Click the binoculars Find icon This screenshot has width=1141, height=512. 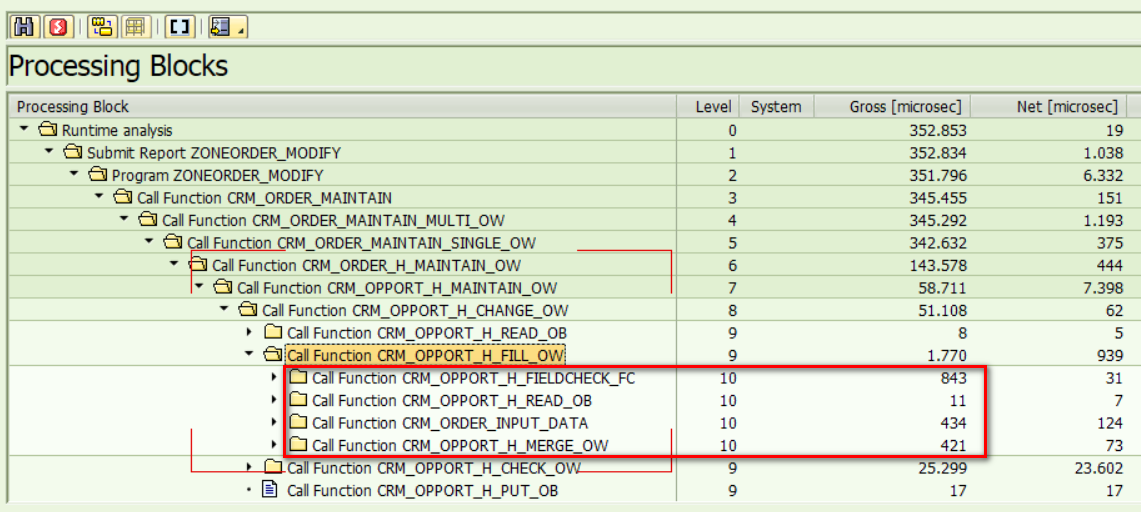tap(24, 27)
